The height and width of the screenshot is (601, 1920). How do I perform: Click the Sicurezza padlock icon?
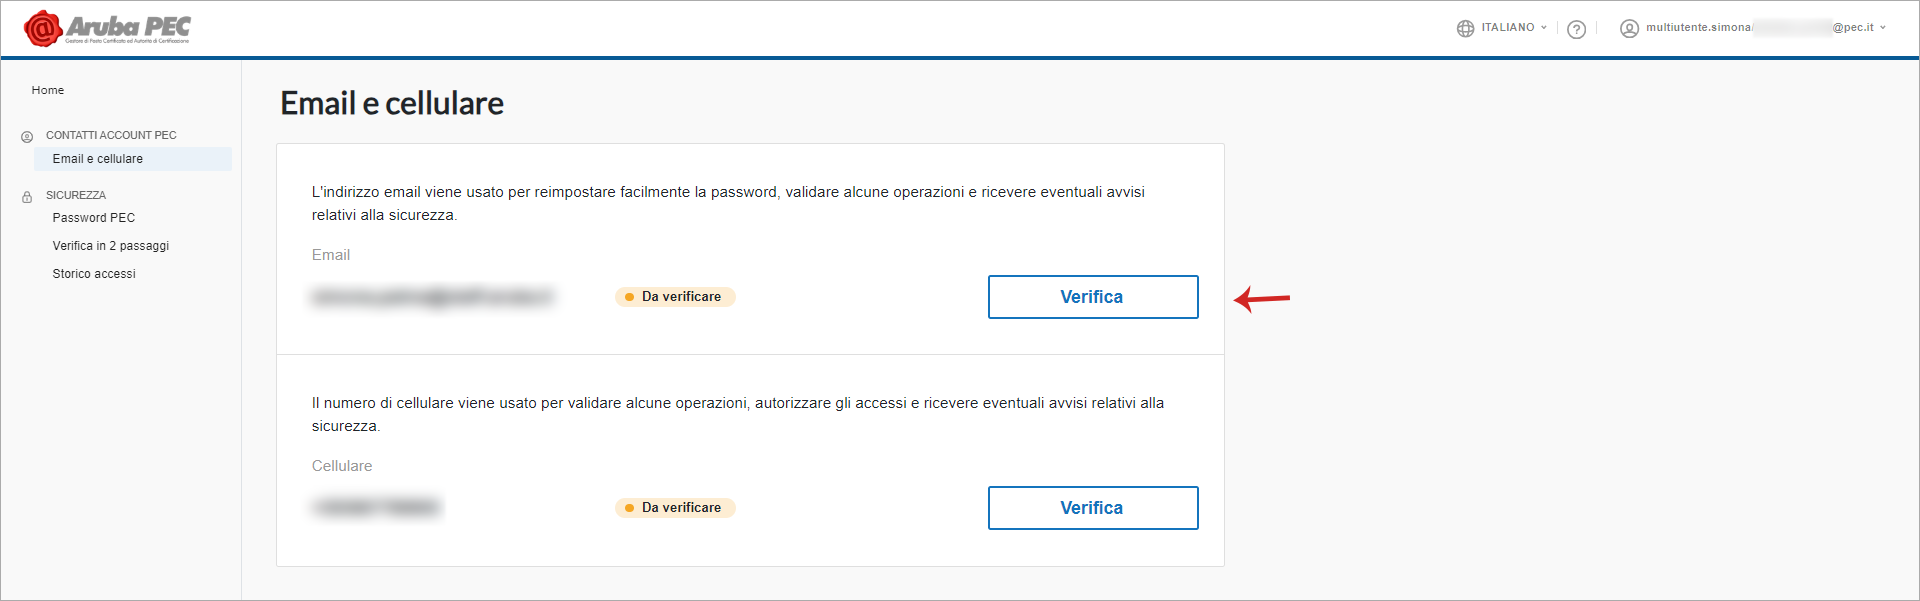[x=27, y=196]
